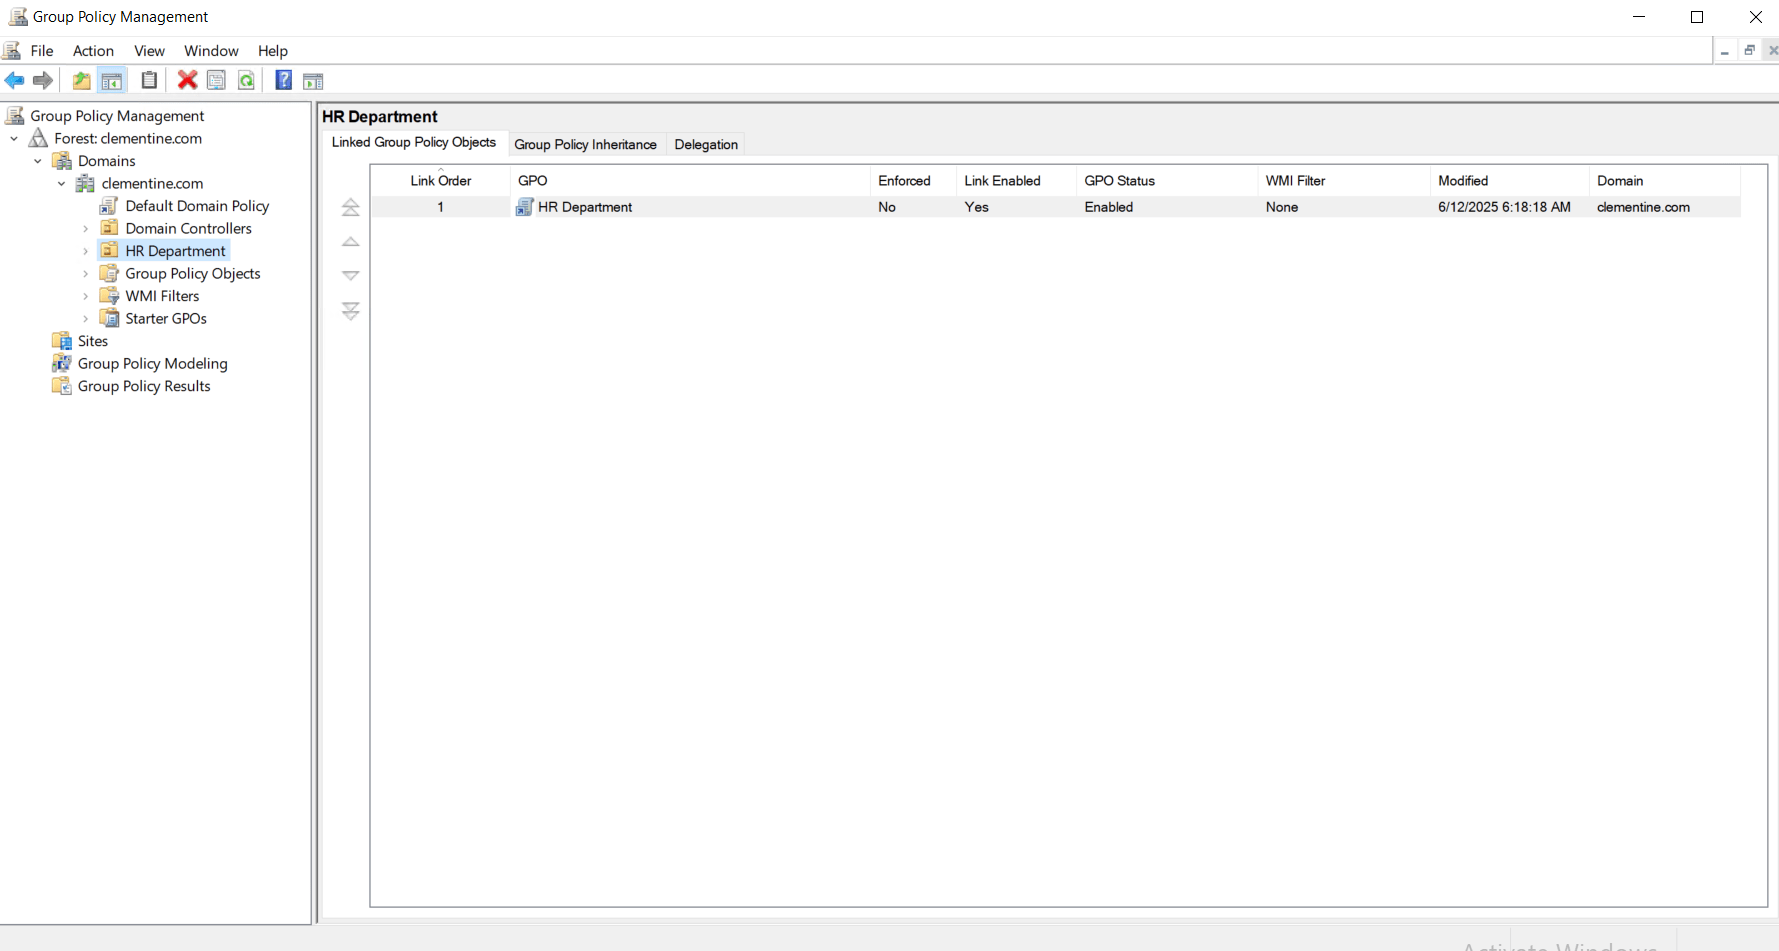This screenshot has width=1779, height=951.
Task: Sort by the Link Order column header
Action: [x=440, y=181]
